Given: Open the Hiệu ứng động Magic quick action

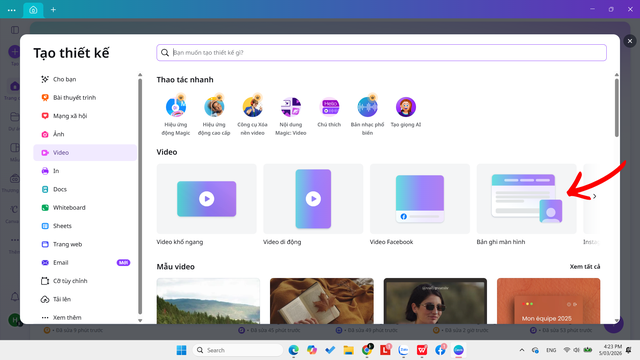Looking at the screenshot, I should click(x=176, y=116).
